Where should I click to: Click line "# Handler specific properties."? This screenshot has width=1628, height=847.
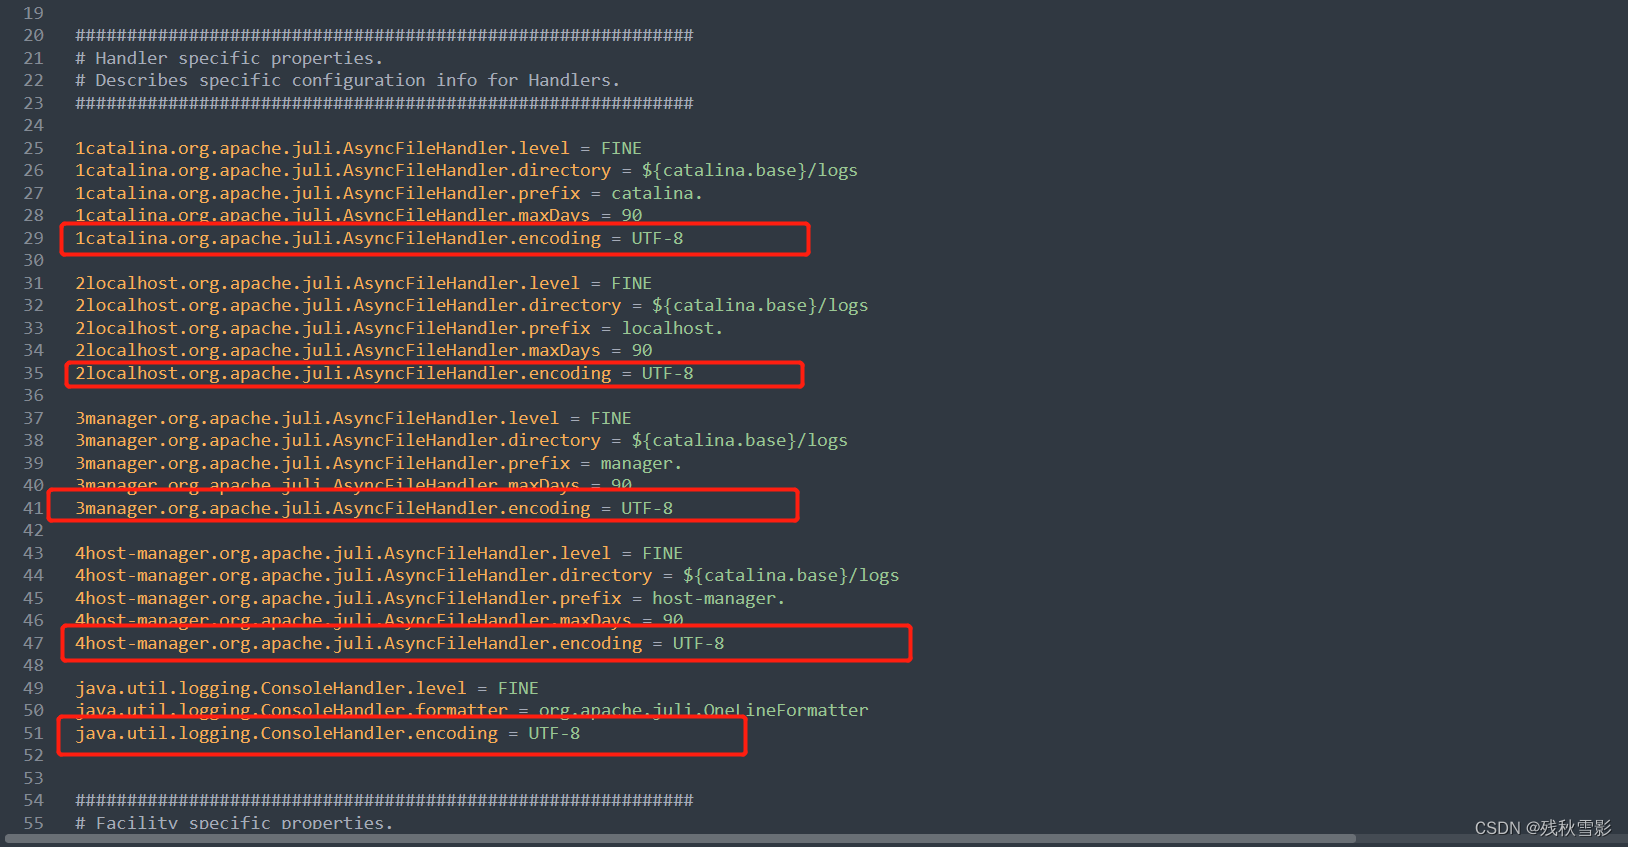[229, 58]
